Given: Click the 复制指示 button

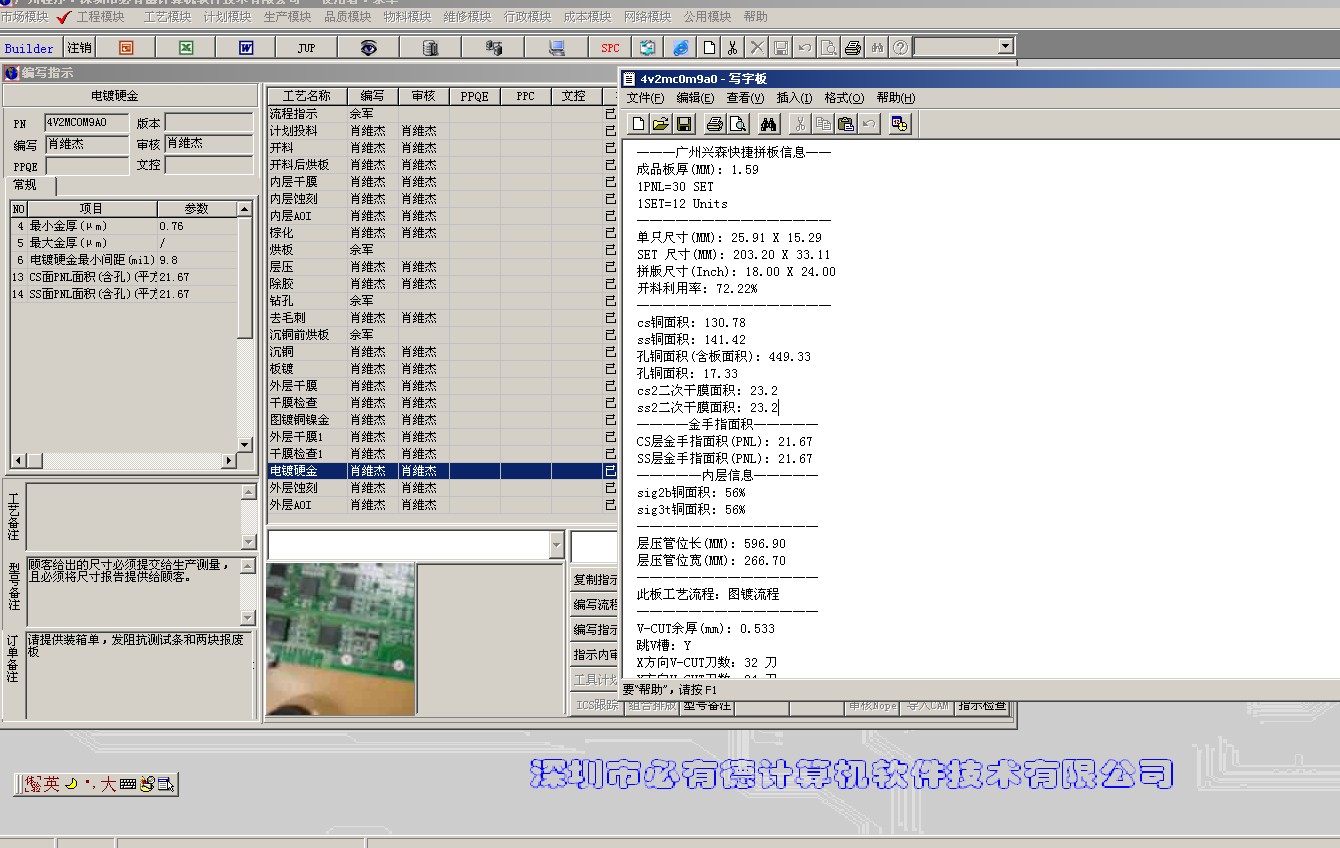Looking at the screenshot, I should point(595,580).
